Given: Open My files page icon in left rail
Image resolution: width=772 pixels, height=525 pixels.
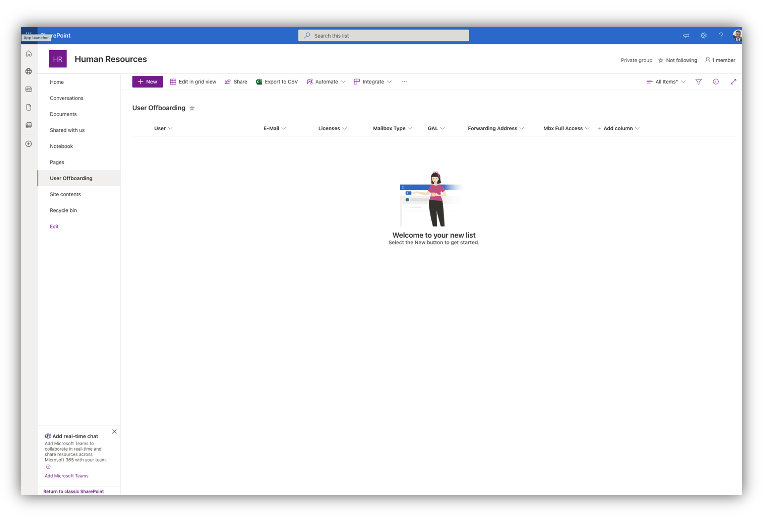Looking at the screenshot, I should pos(29,107).
